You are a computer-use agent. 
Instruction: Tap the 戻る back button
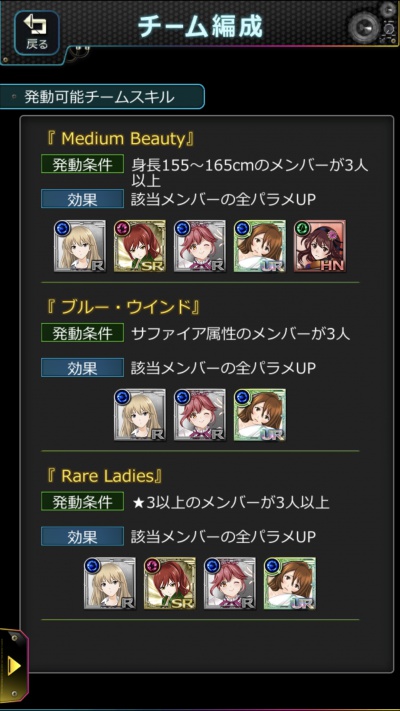pos(36,33)
